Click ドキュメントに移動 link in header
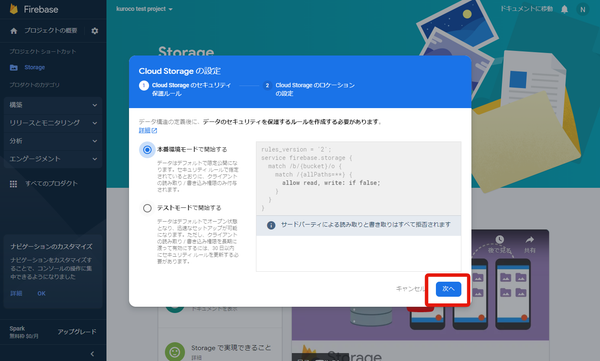This screenshot has width=600, height=361. point(527,9)
